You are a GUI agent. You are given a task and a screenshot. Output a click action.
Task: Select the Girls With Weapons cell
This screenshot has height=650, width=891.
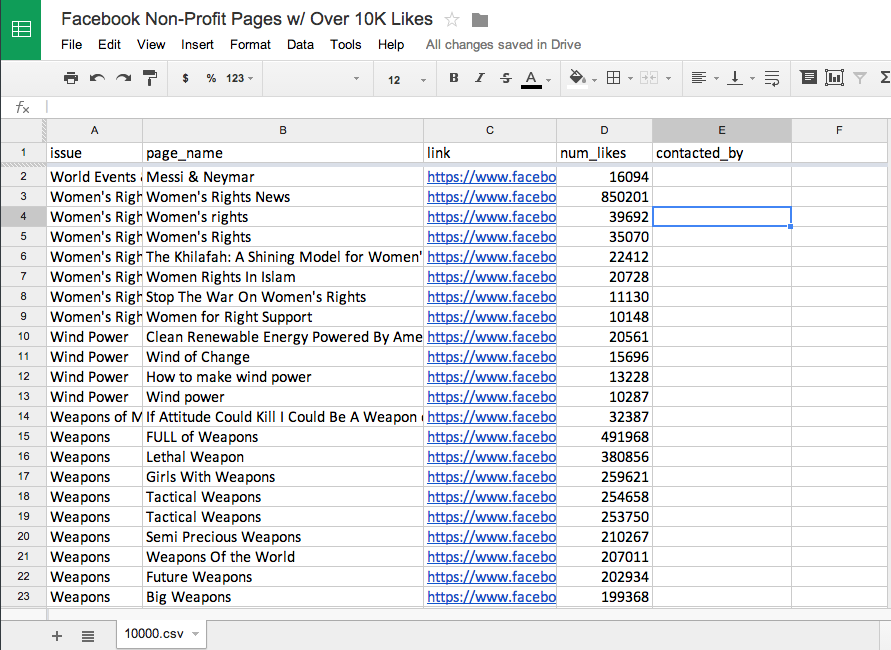[x=282, y=477]
